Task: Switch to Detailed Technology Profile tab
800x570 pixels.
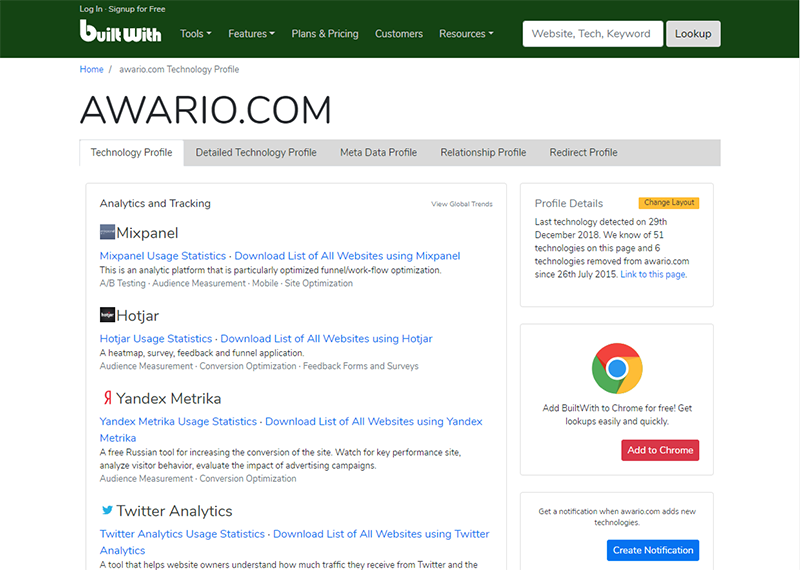Action: [256, 153]
